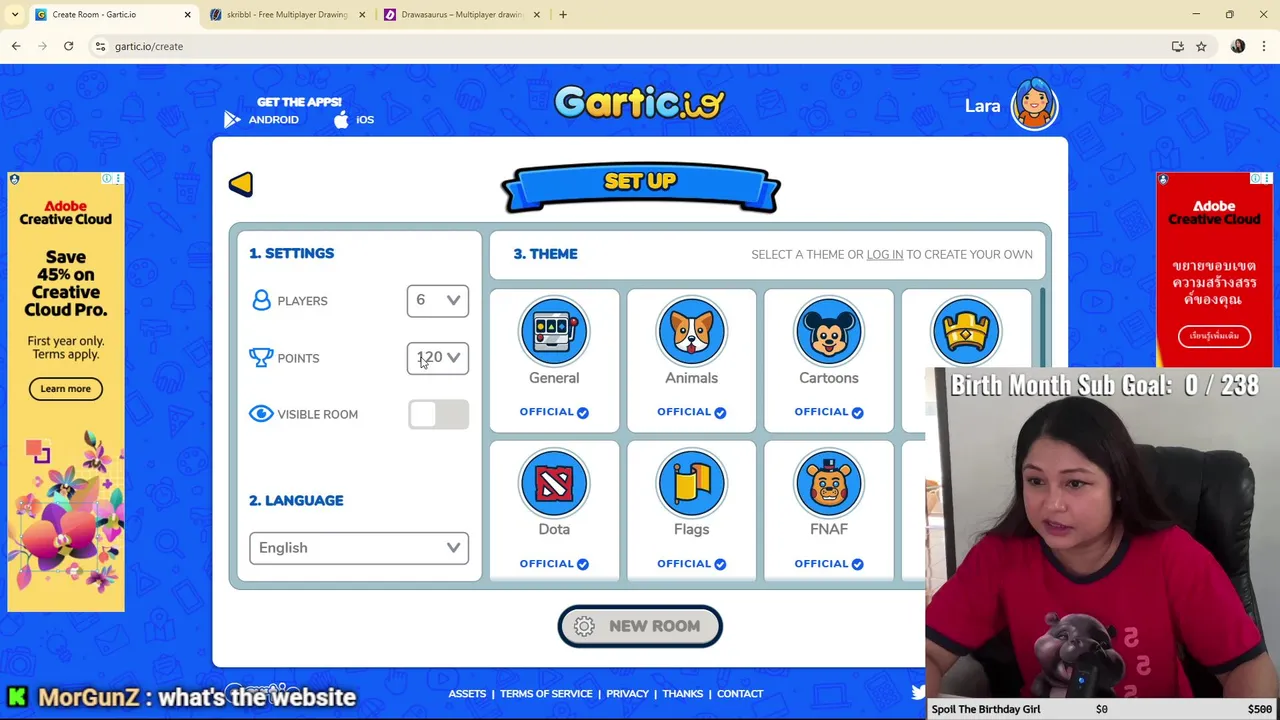The height and width of the screenshot is (720, 1280).
Task: Open the THANKS footer link
Action: click(683, 694)
